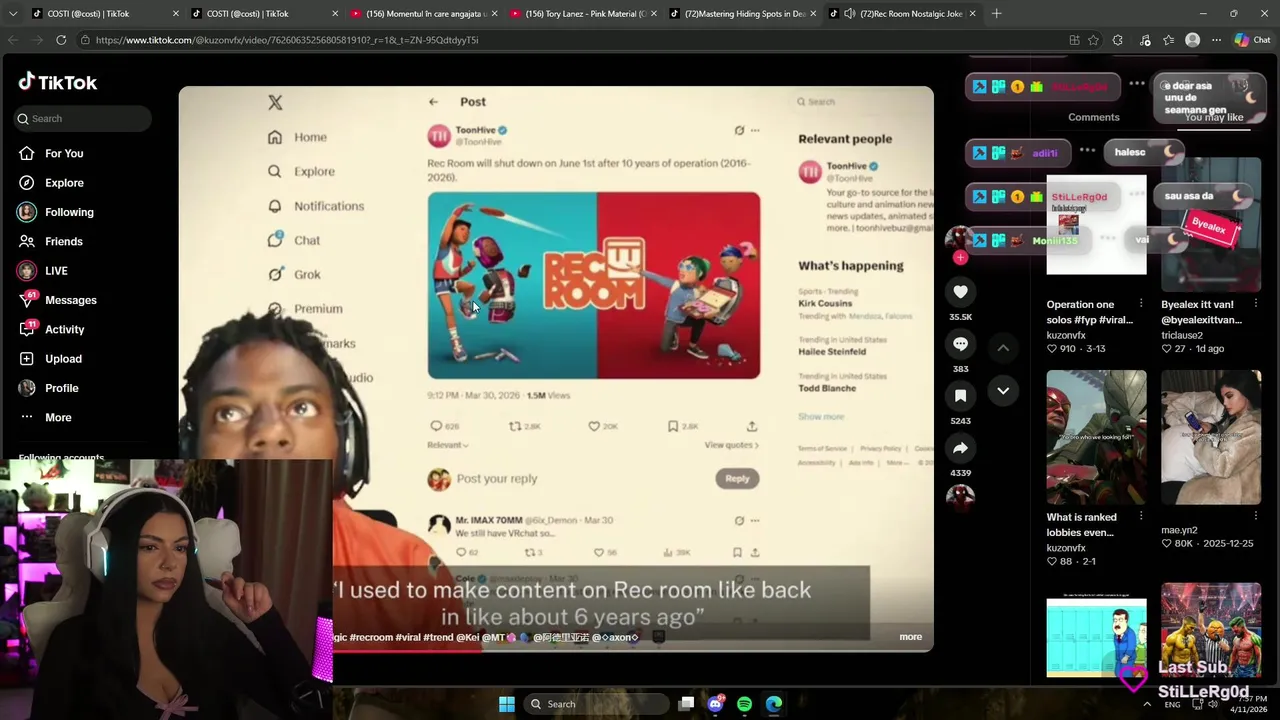Image resolution: width=1280 pixels, height=720 pixels.
Task: Open kuzonvfx link under 'Operation one solos'
Action: pos(1066,335)
